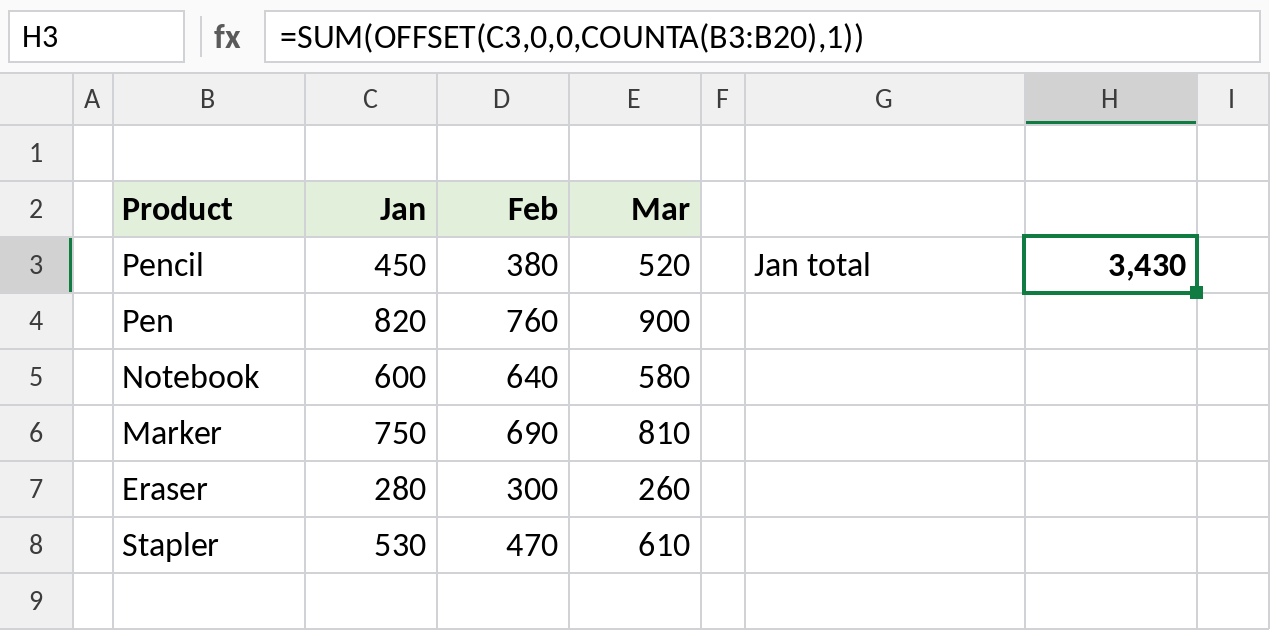Click the Product header cell
The width and height of the screenshot is (1270, 630).
point(209,209)
